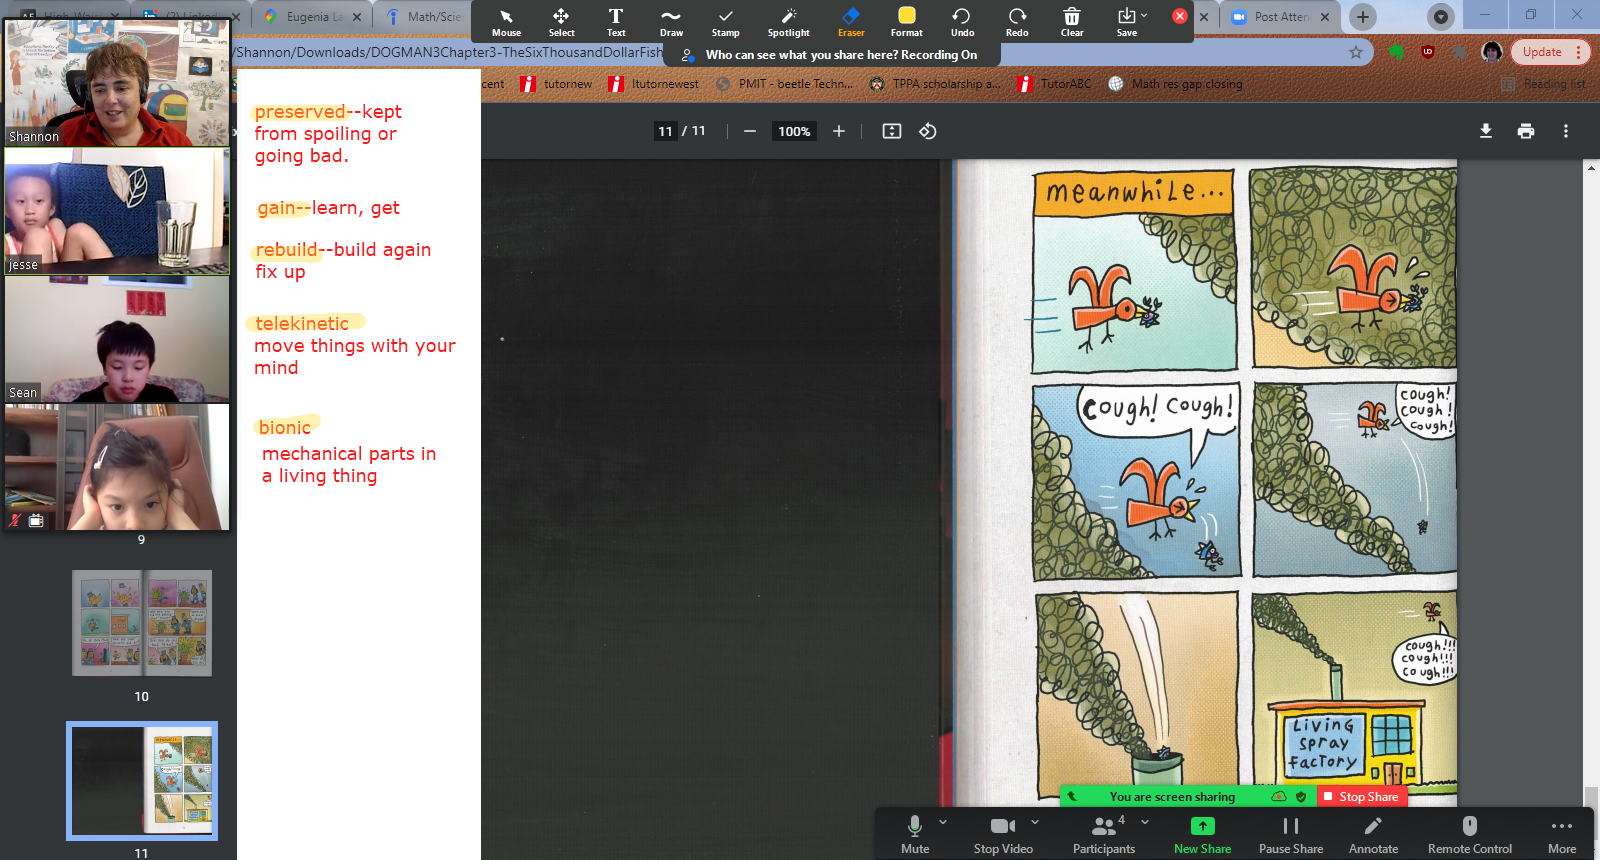Click the green Chrome extension icon
Image resolution: width=1600 pixels, height=860 pixels.
(1396, 52)
